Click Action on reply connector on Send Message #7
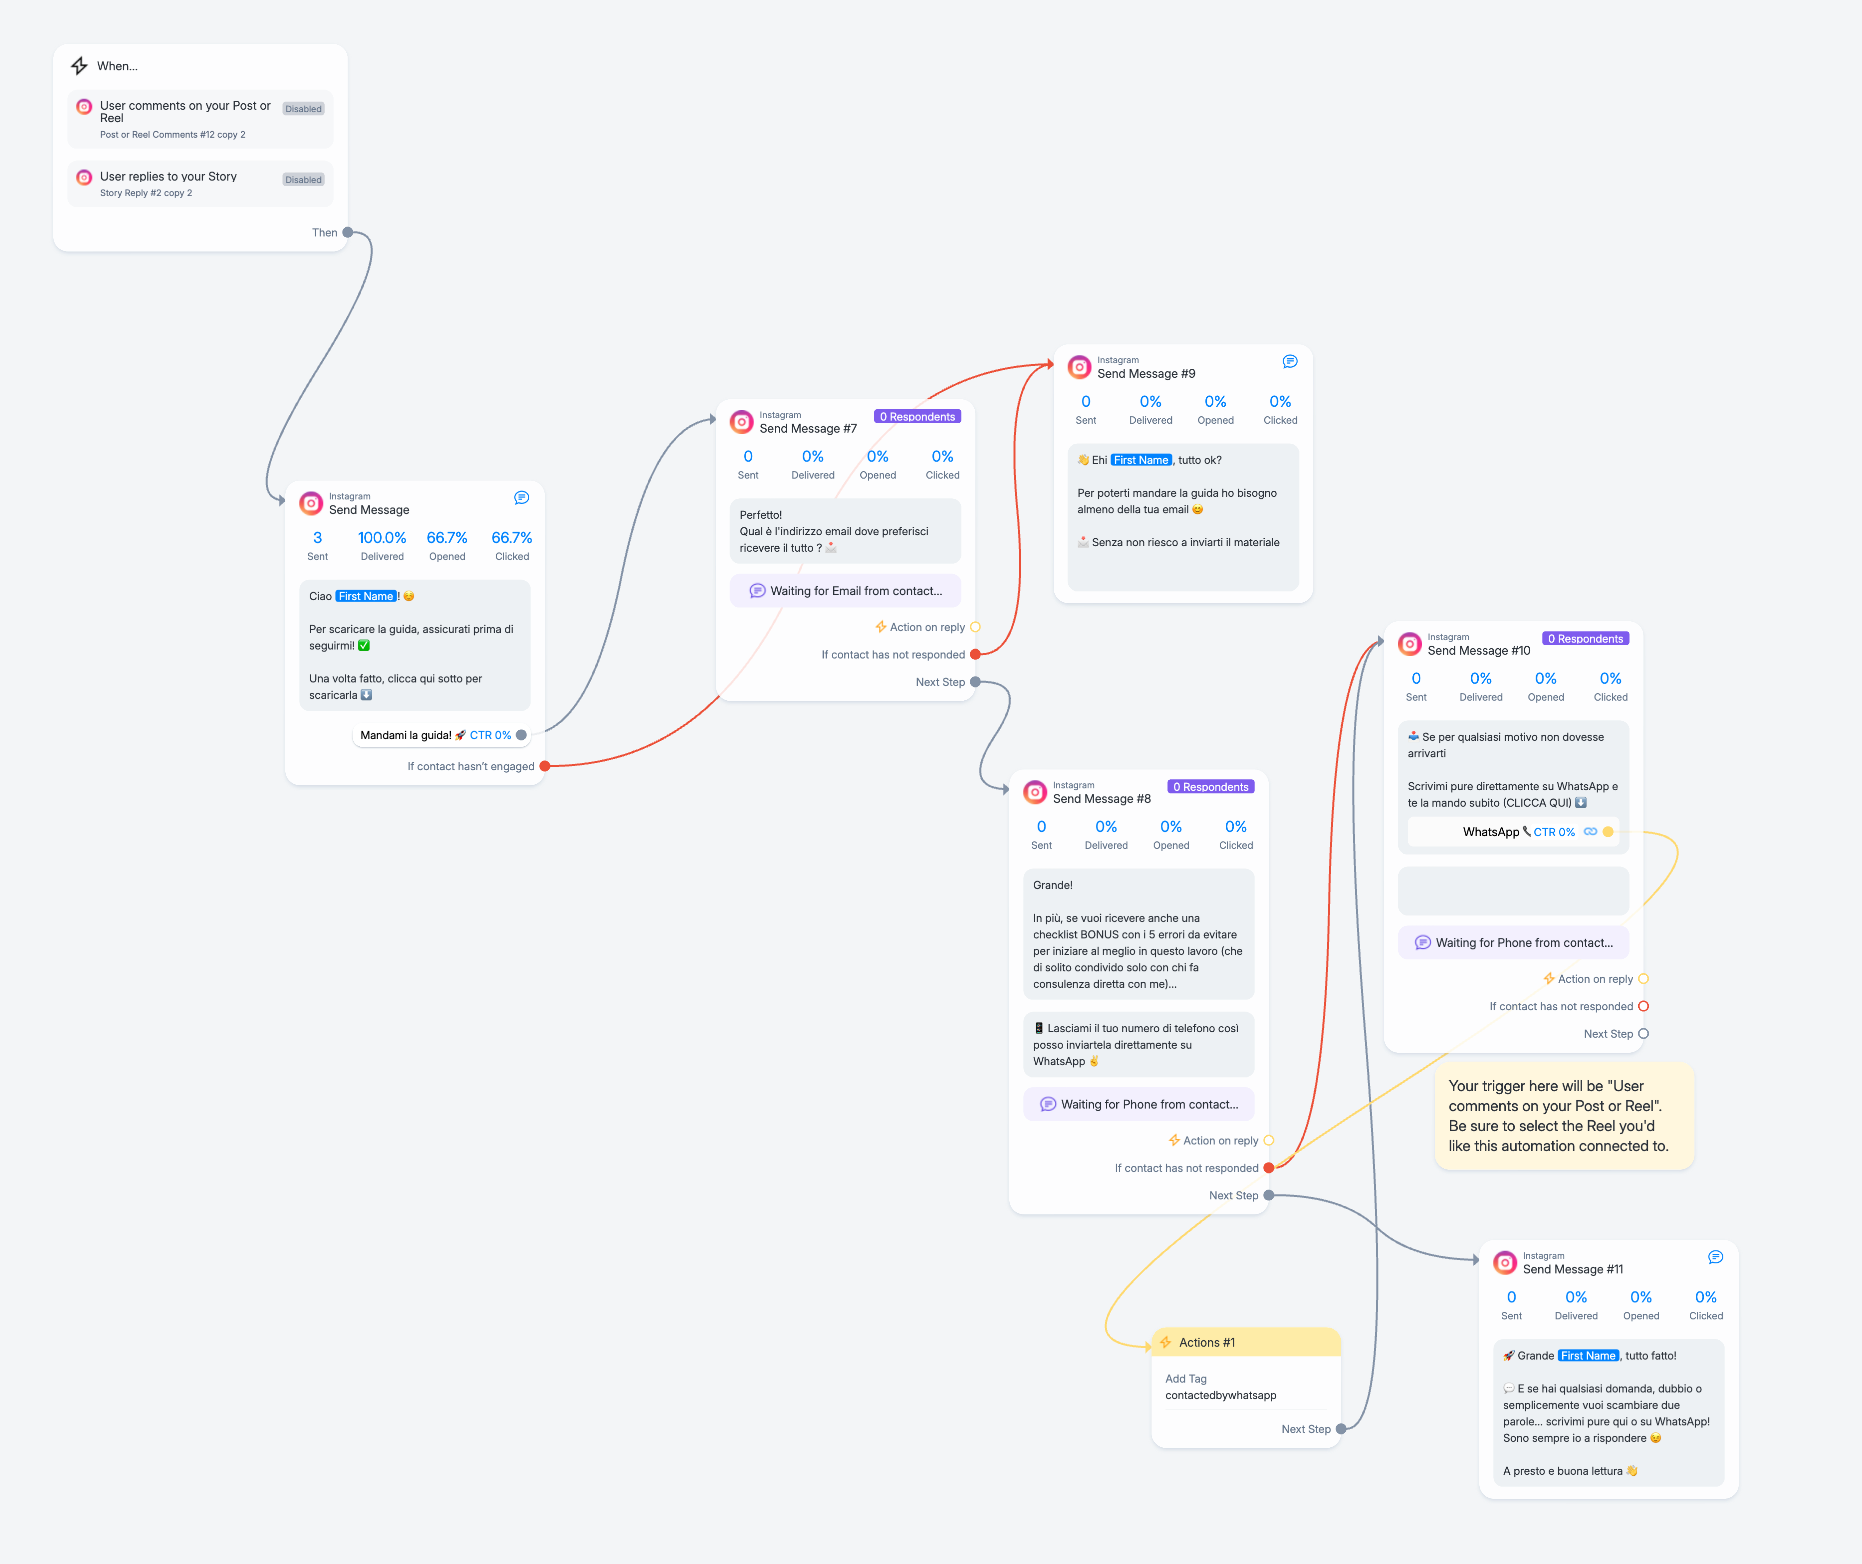This screenshot has width=1862, height=1564. [975, 627]
